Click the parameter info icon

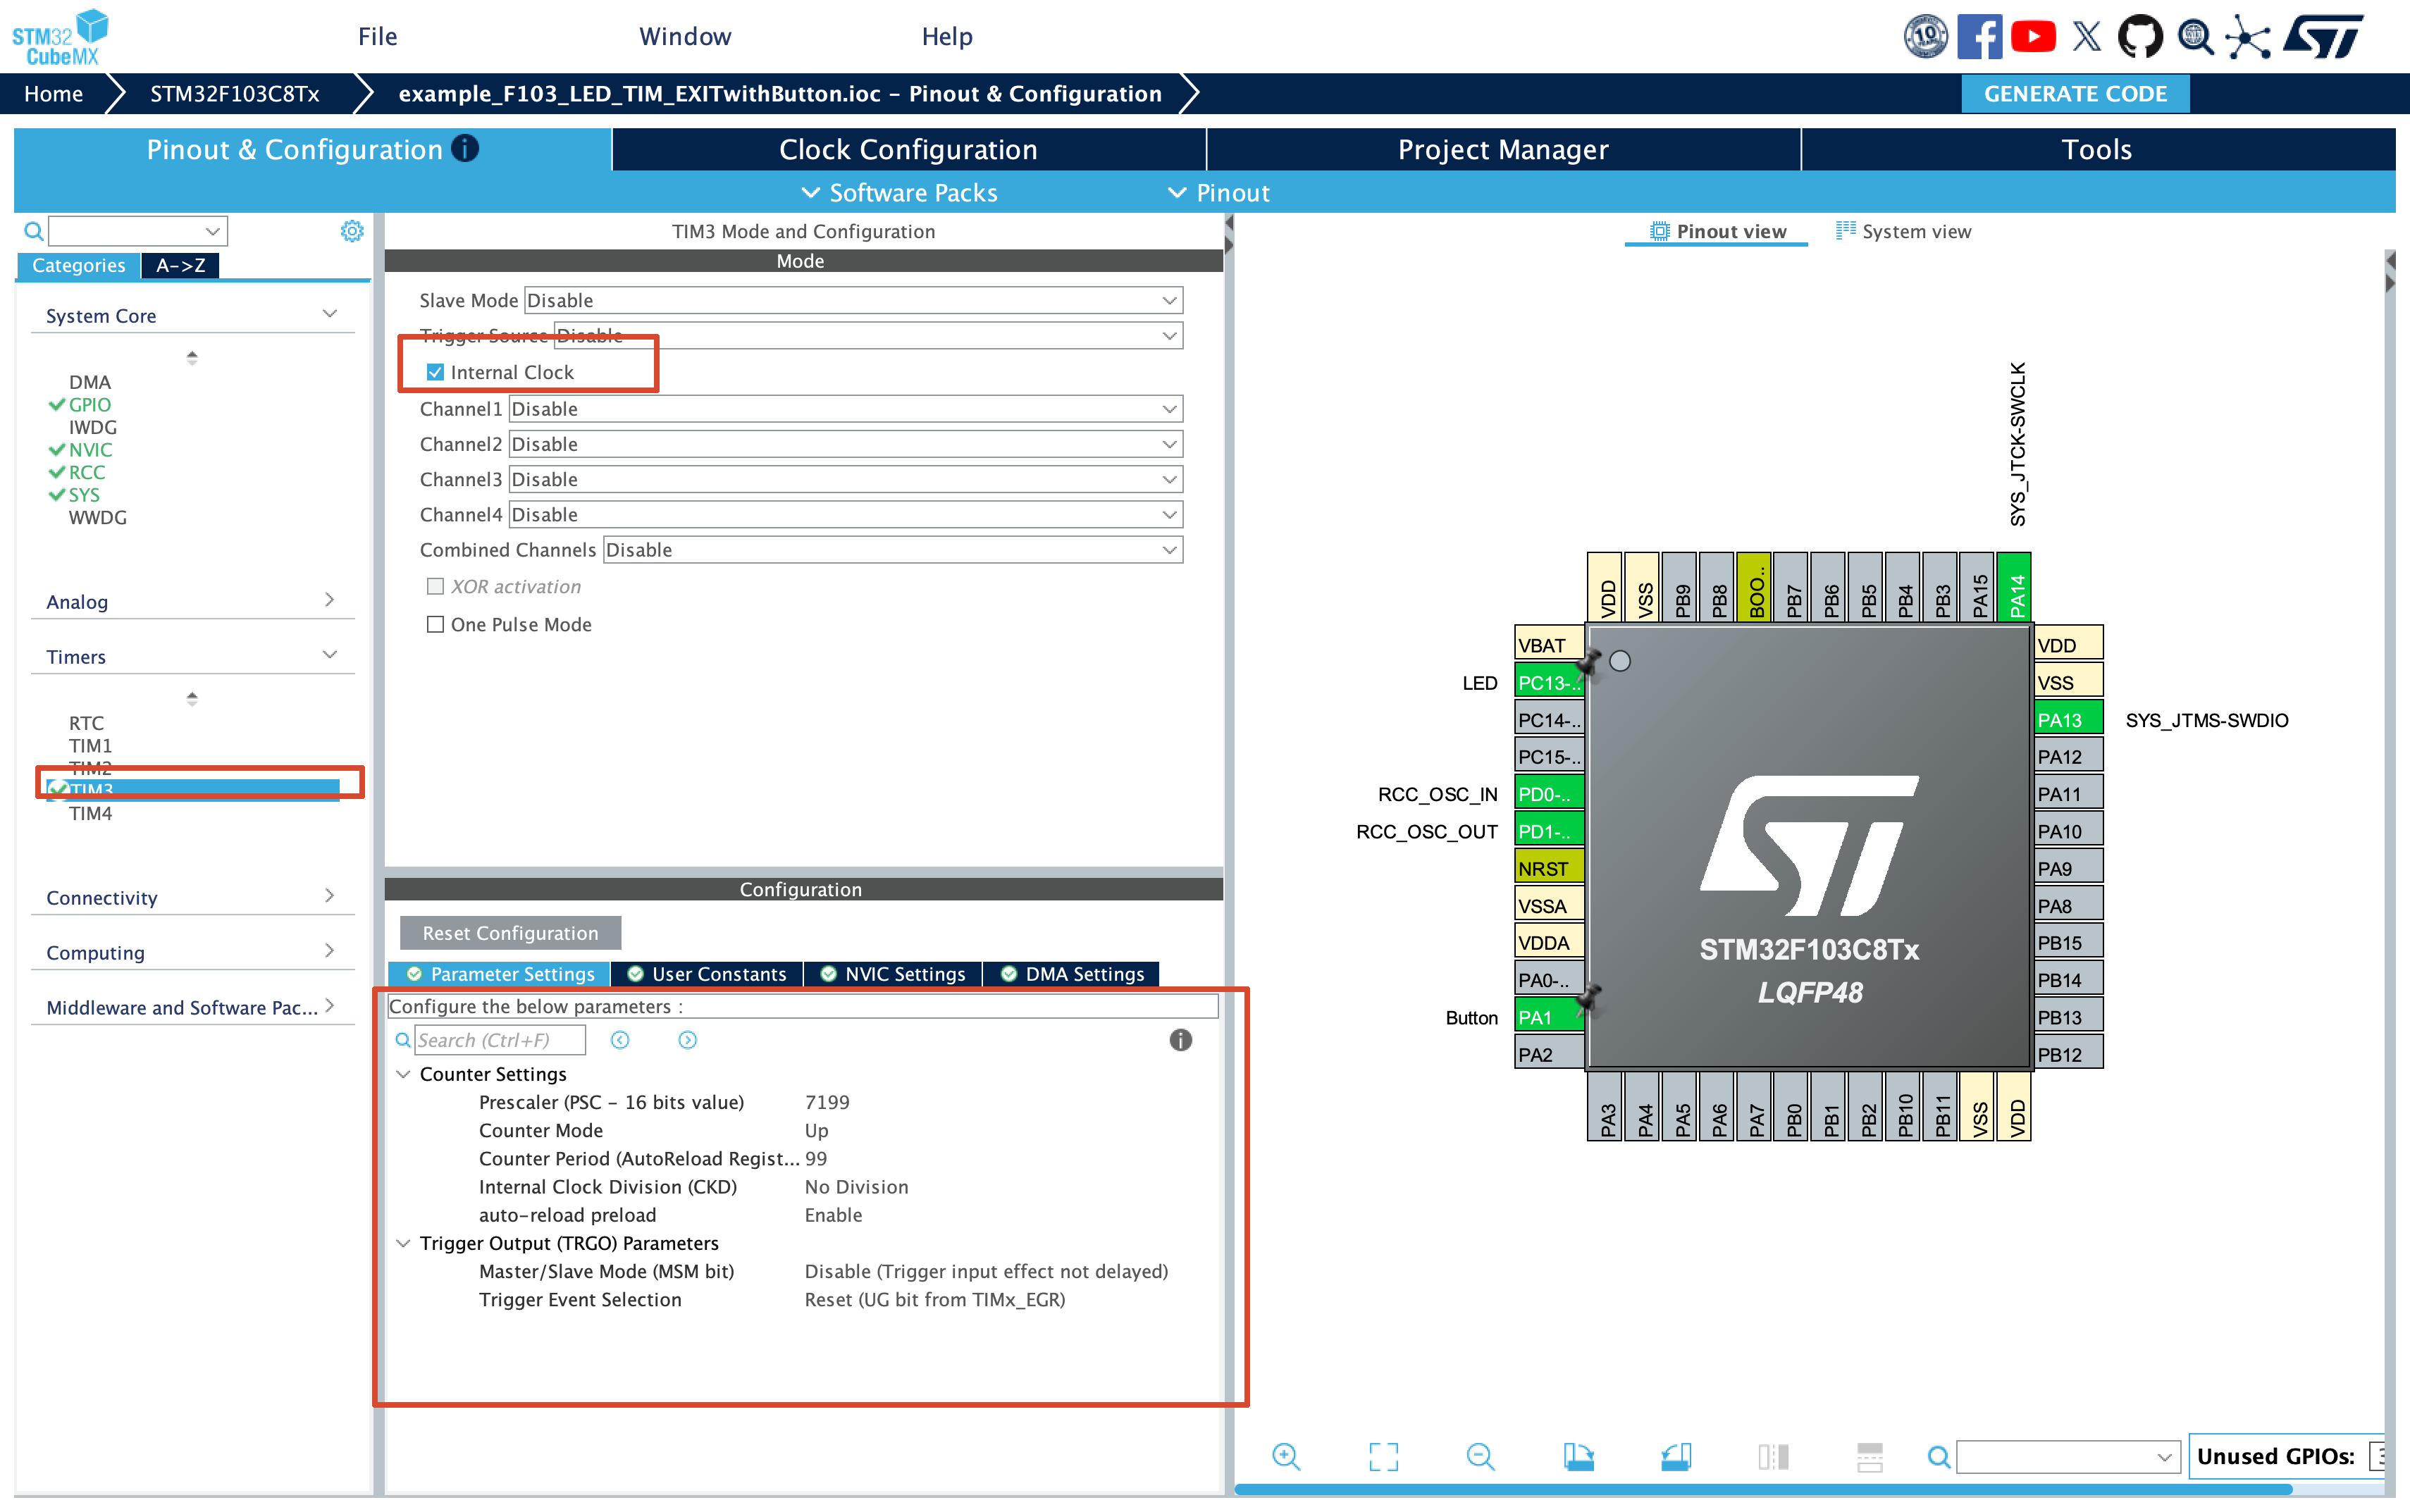(x=1180, y=1040)
